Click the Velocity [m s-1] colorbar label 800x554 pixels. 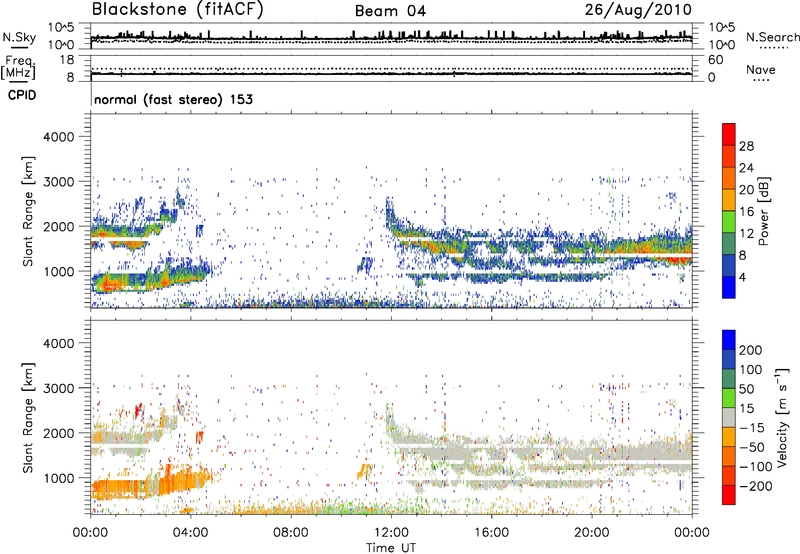tap(781, 417)
